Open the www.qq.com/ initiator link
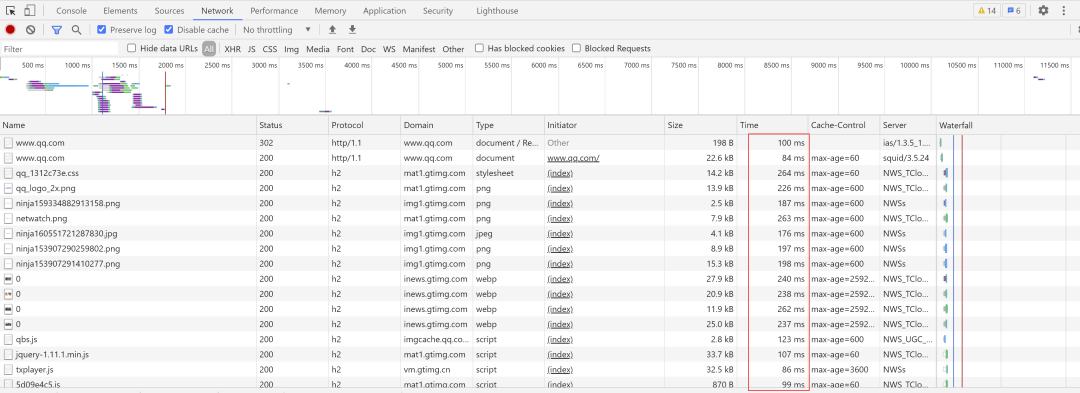The width and height of the screenshot is (1080, 393). pyautogui.click(x=573, y=158)
